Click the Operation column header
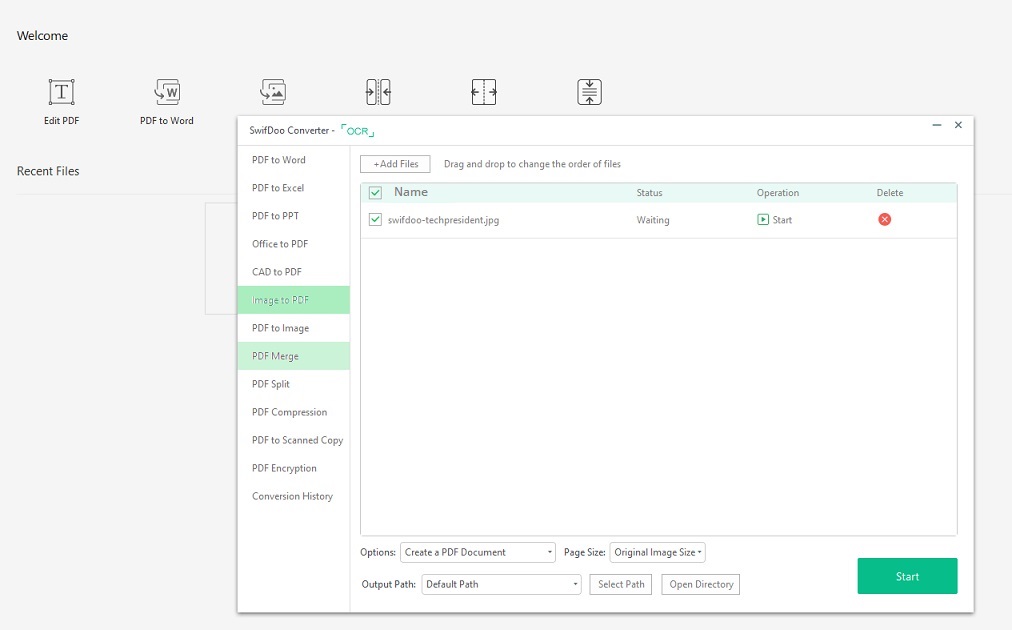 778,192
